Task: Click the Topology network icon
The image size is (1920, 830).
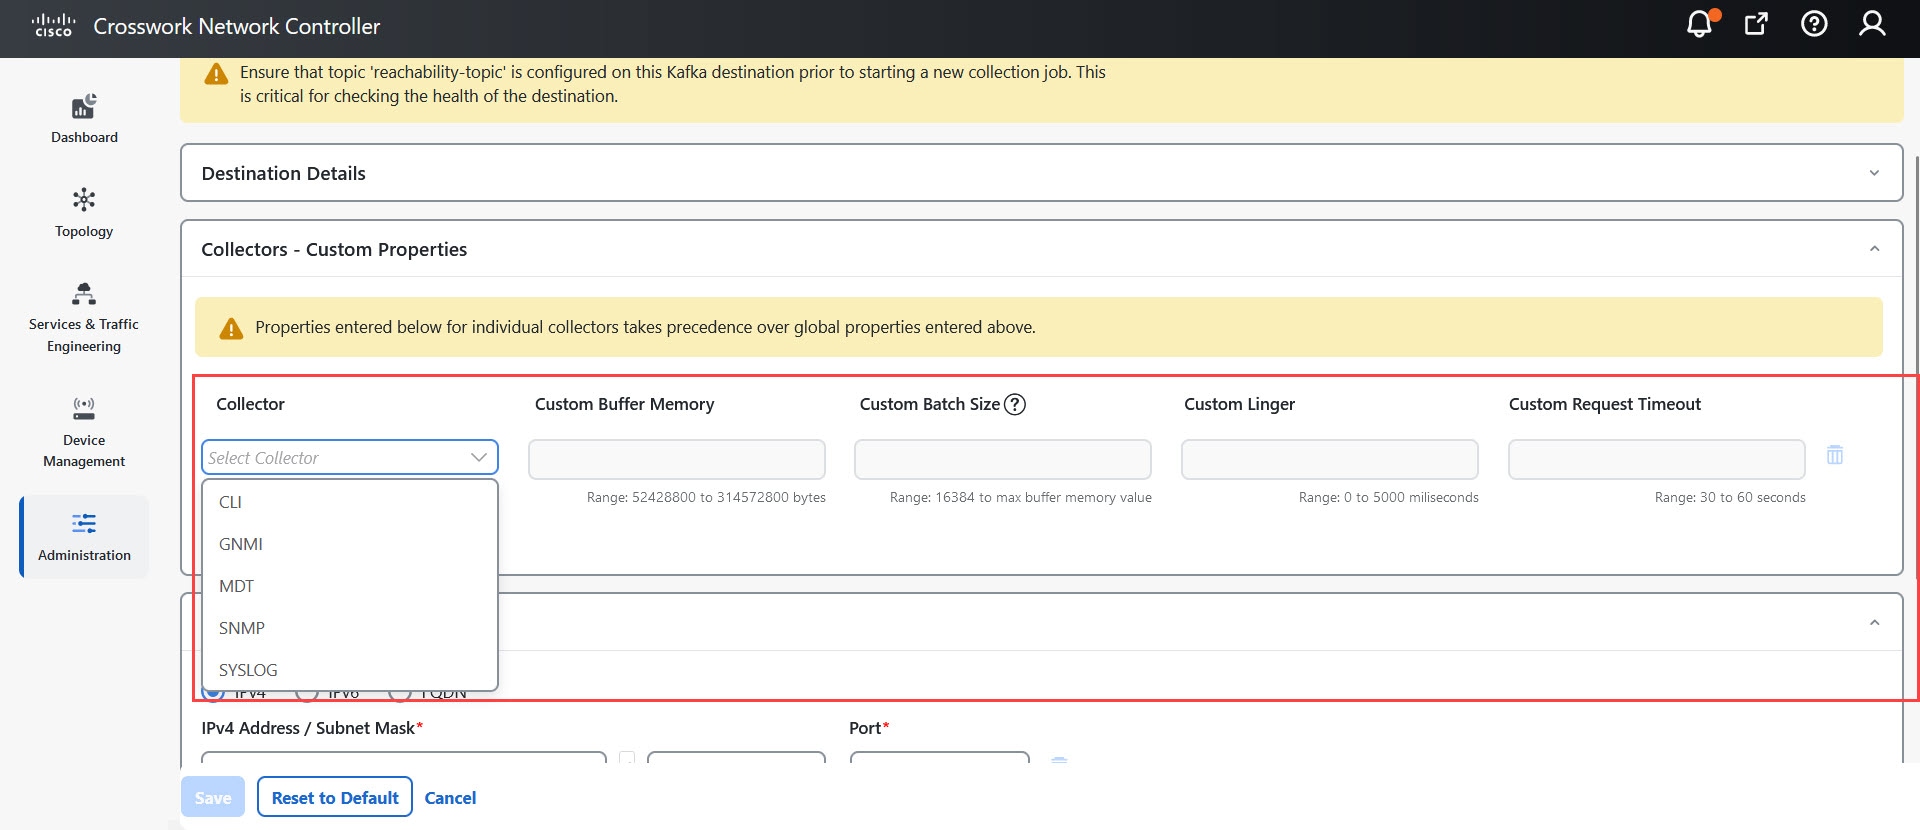Action: click(84, 199)
